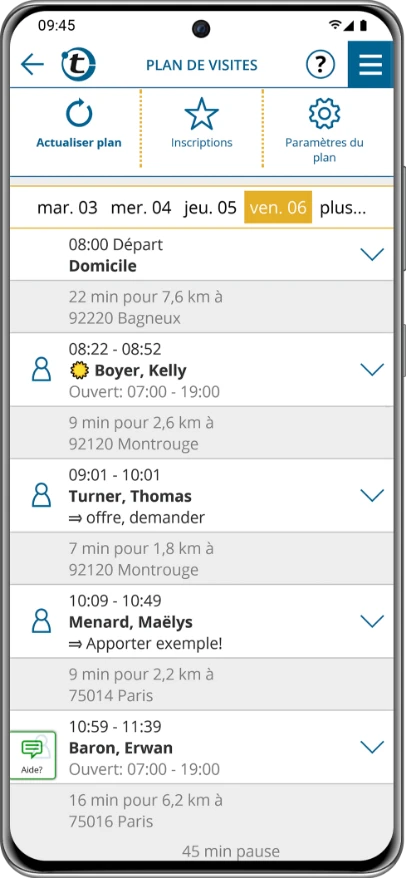This screenshot has width=406, height=879.
Task: Switch to the jeu. 05 day tab
Action: tap(210, 208)
